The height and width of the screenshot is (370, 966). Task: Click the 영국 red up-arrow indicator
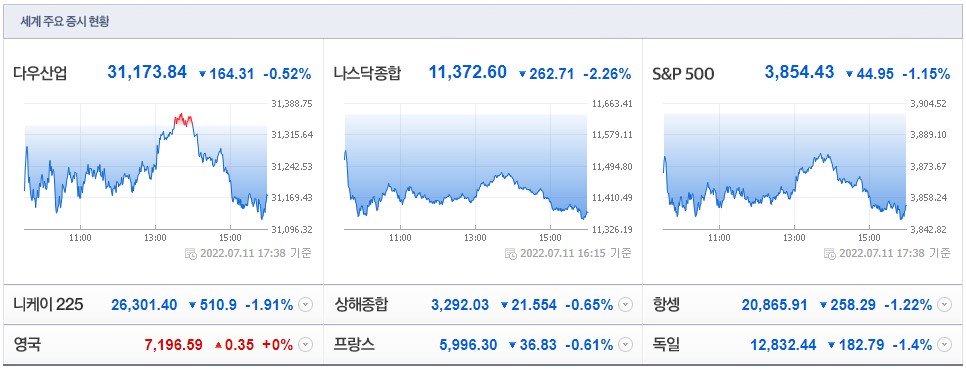pyautogui.click(x=218, y=345)
